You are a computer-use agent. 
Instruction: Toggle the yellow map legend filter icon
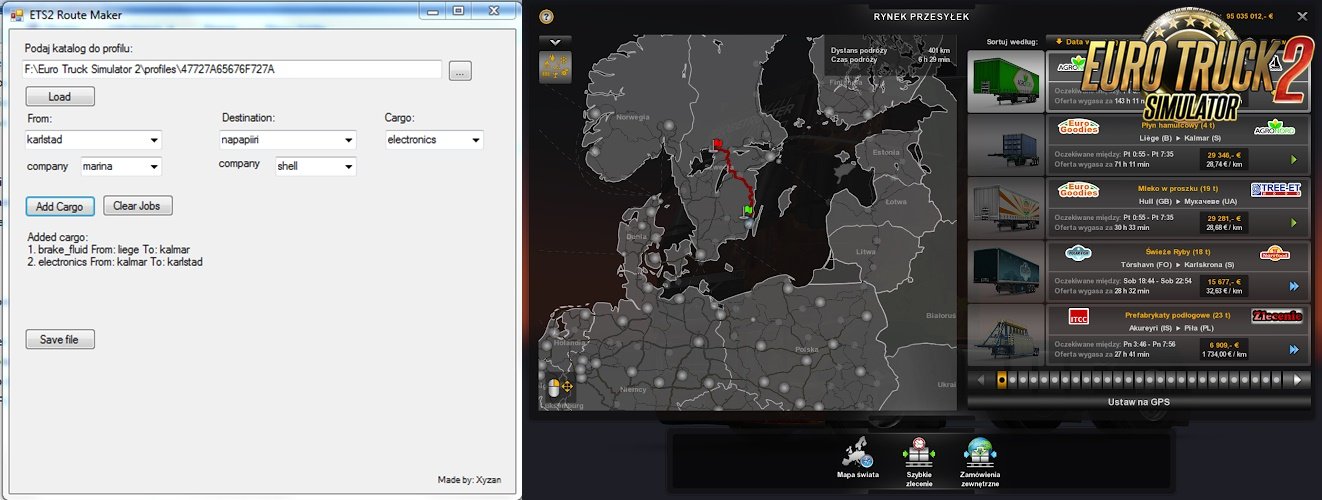click(555, 67)
